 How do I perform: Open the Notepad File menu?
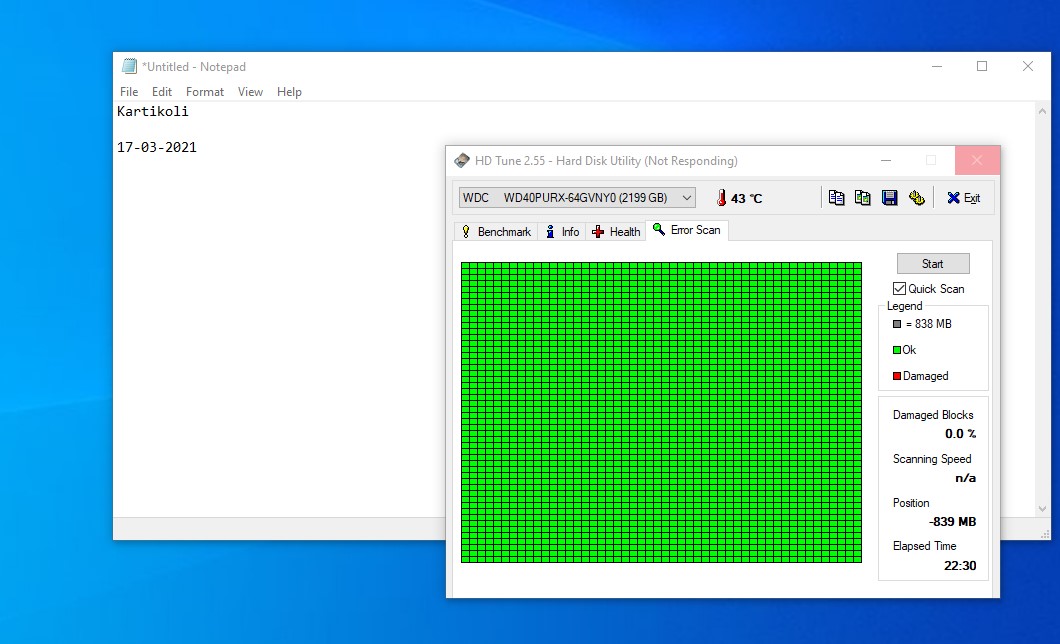(x=129, y=92)
